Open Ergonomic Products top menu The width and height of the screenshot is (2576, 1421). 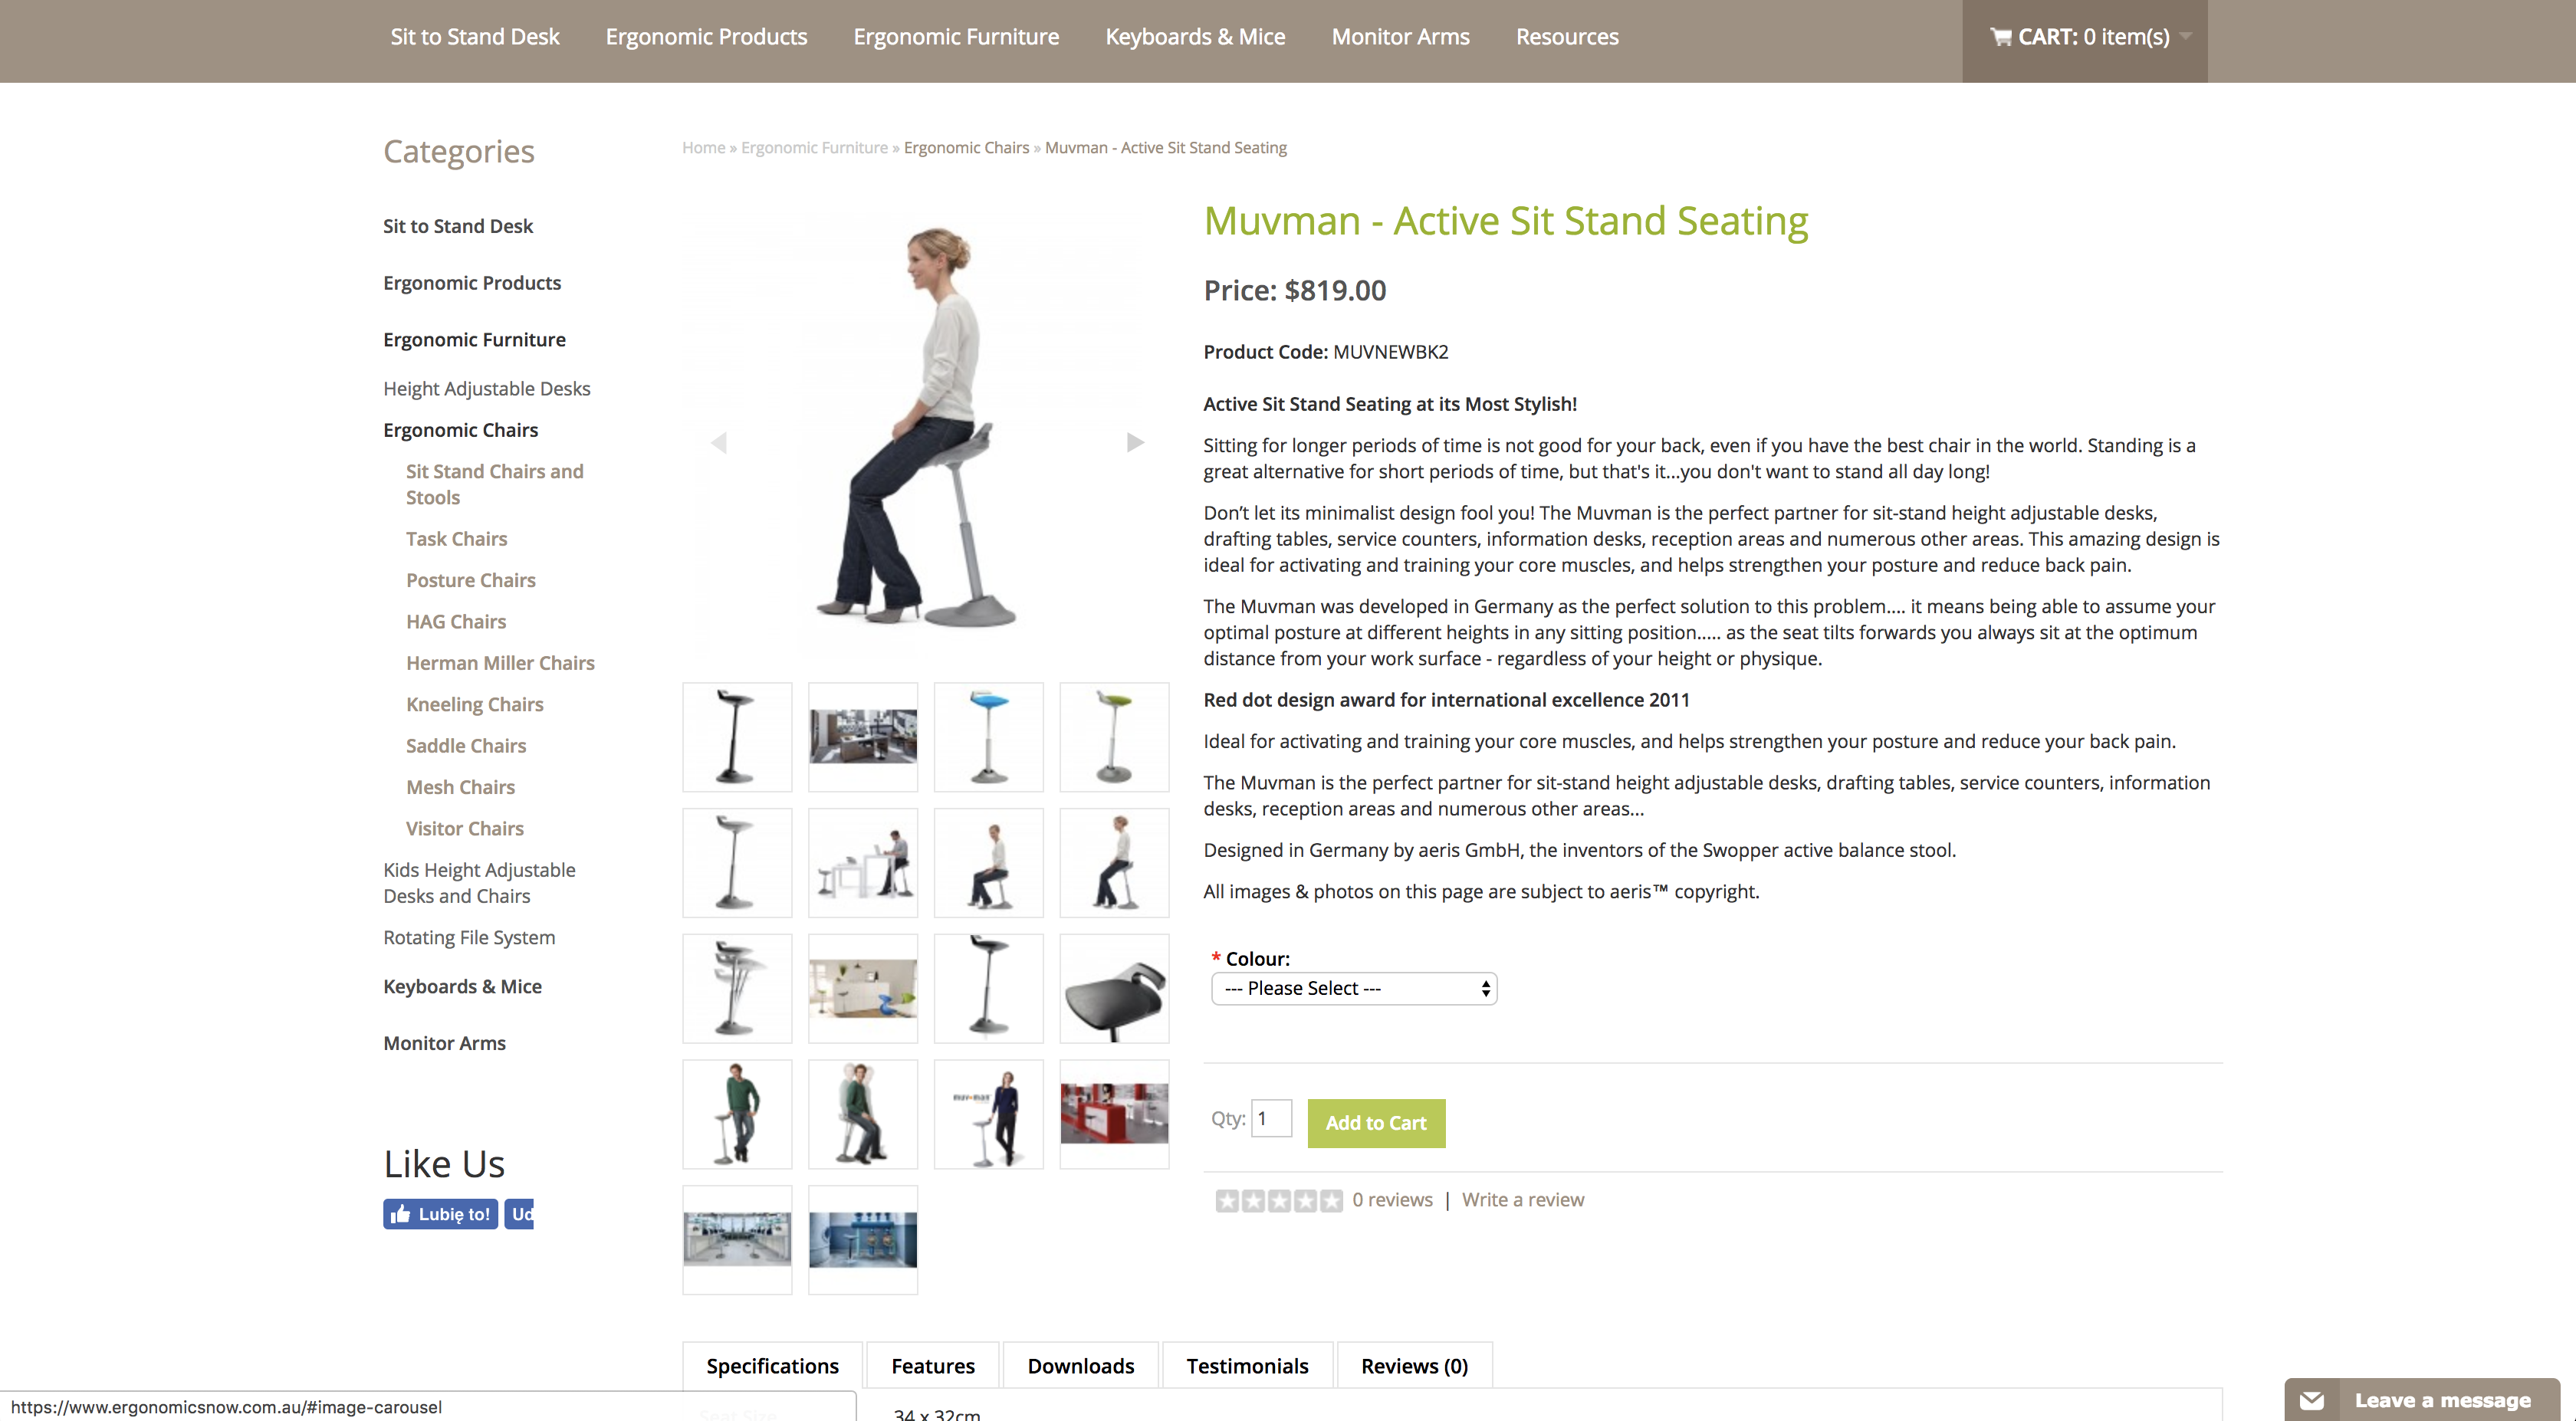tap(706, 37)
